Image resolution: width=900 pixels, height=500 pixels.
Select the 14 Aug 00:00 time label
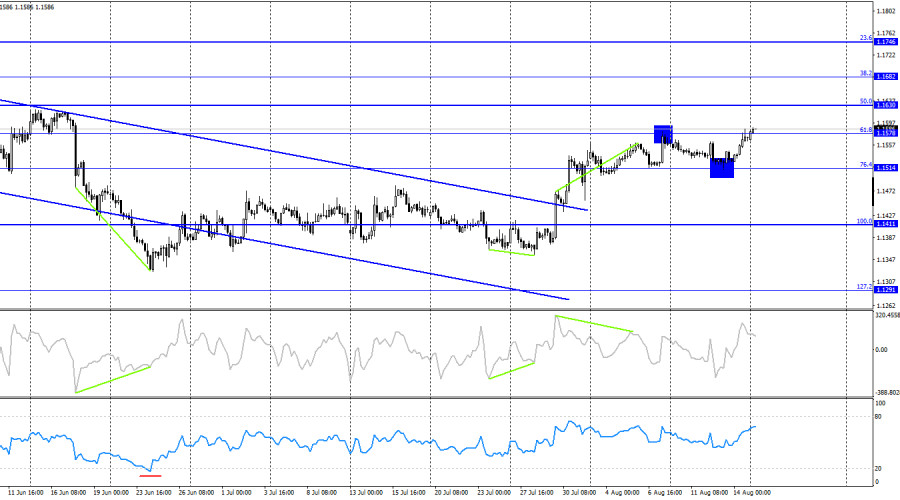[x=752, y=493]
